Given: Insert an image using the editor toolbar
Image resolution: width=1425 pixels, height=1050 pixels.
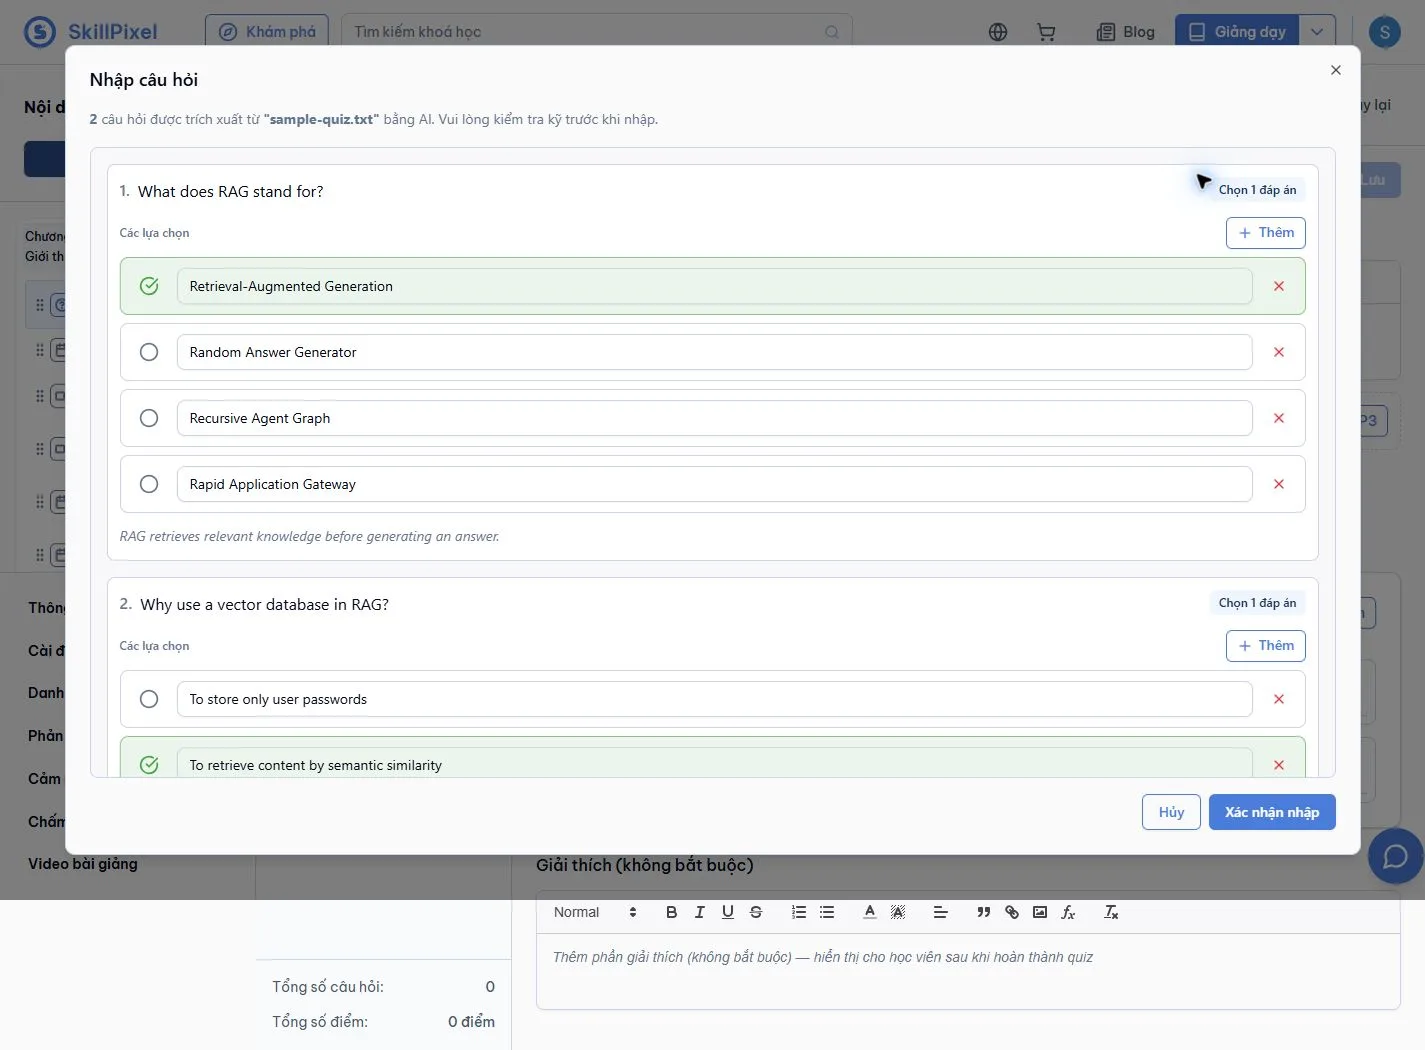Looking at the screenshot, I should coord(1040,912).
